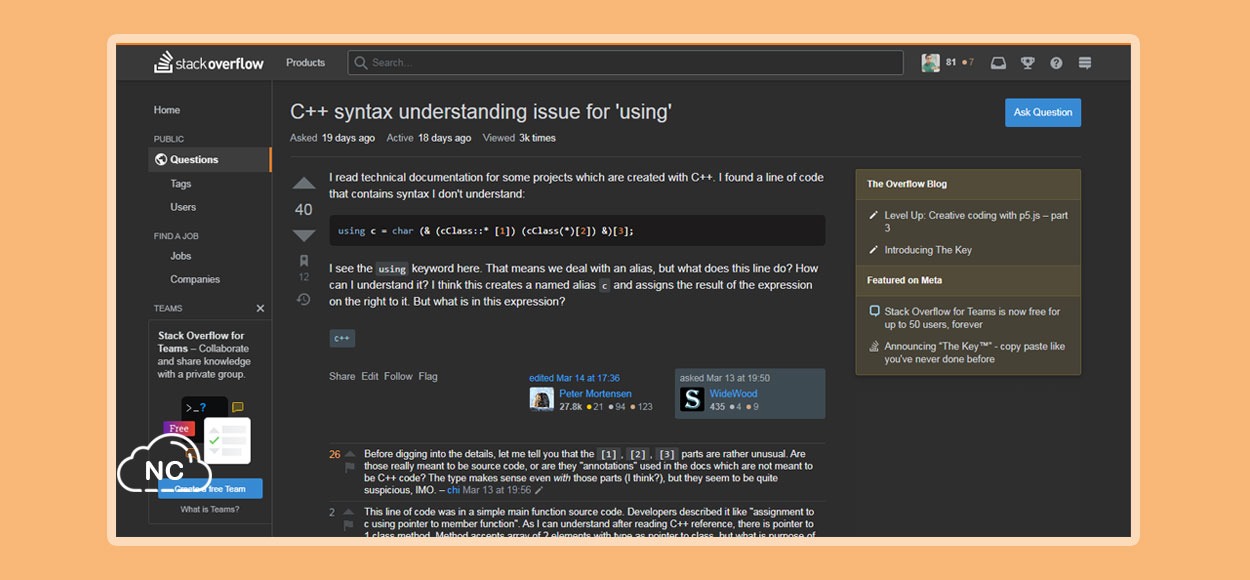1250x580 pixels.
Task: Open Tags in the sidebar
Action: 180,184
